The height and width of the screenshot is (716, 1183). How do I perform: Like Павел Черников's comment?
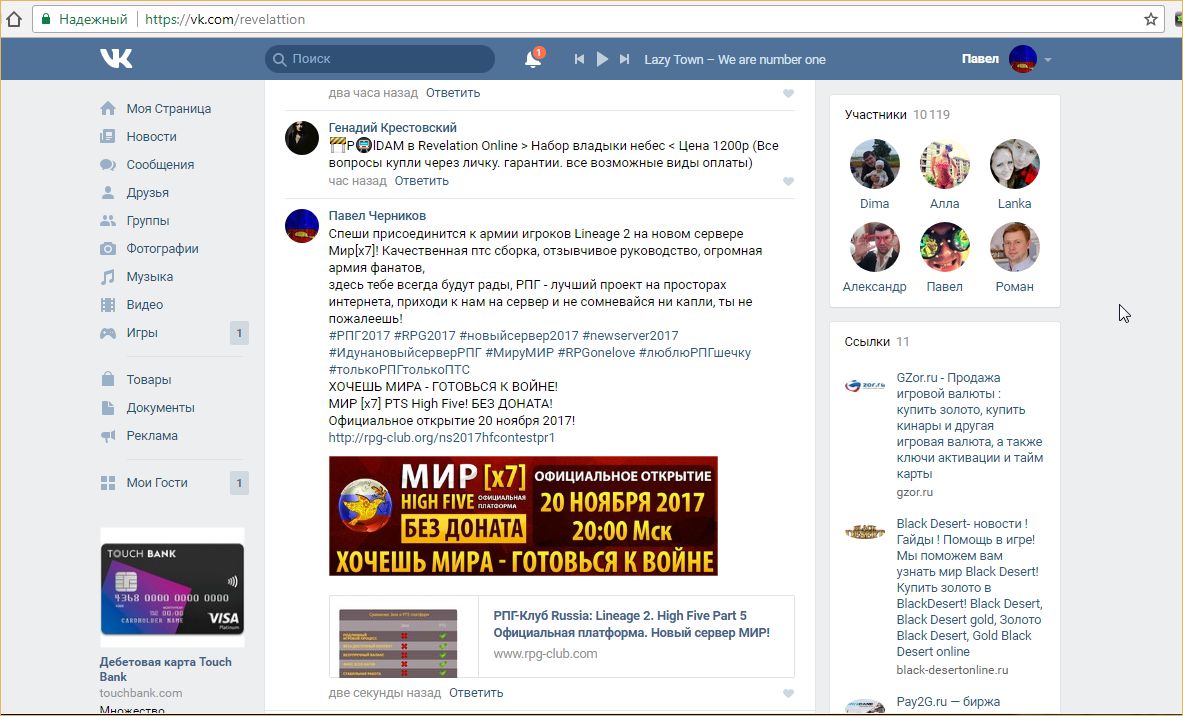(788, 693)
